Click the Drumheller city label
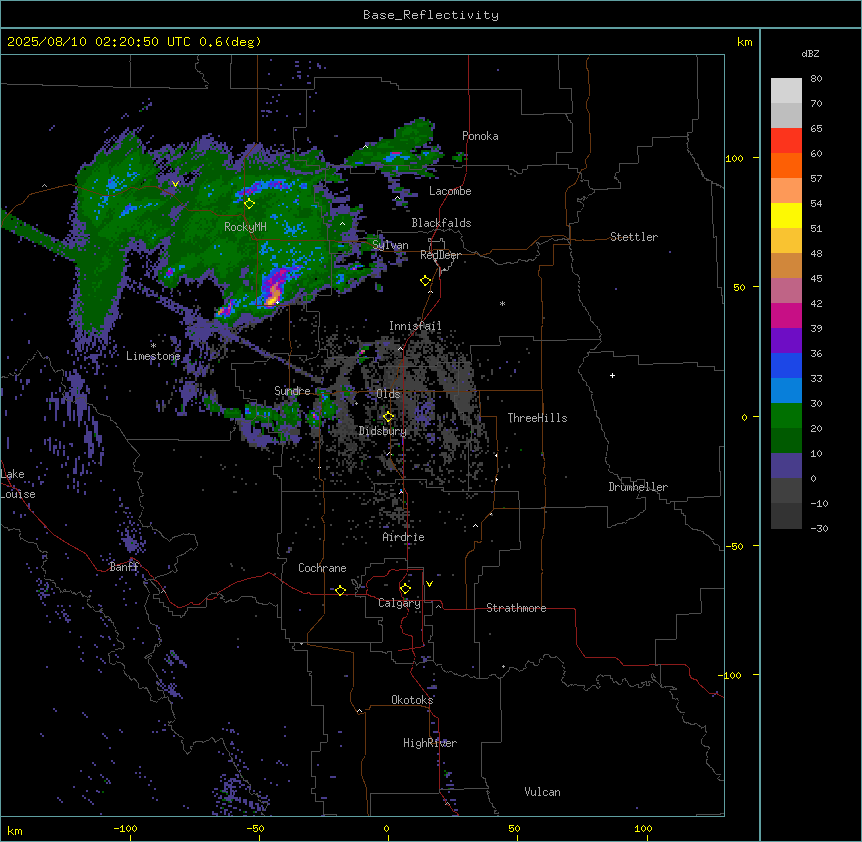This screenshot has width=862, height=842. coord(638,487)
